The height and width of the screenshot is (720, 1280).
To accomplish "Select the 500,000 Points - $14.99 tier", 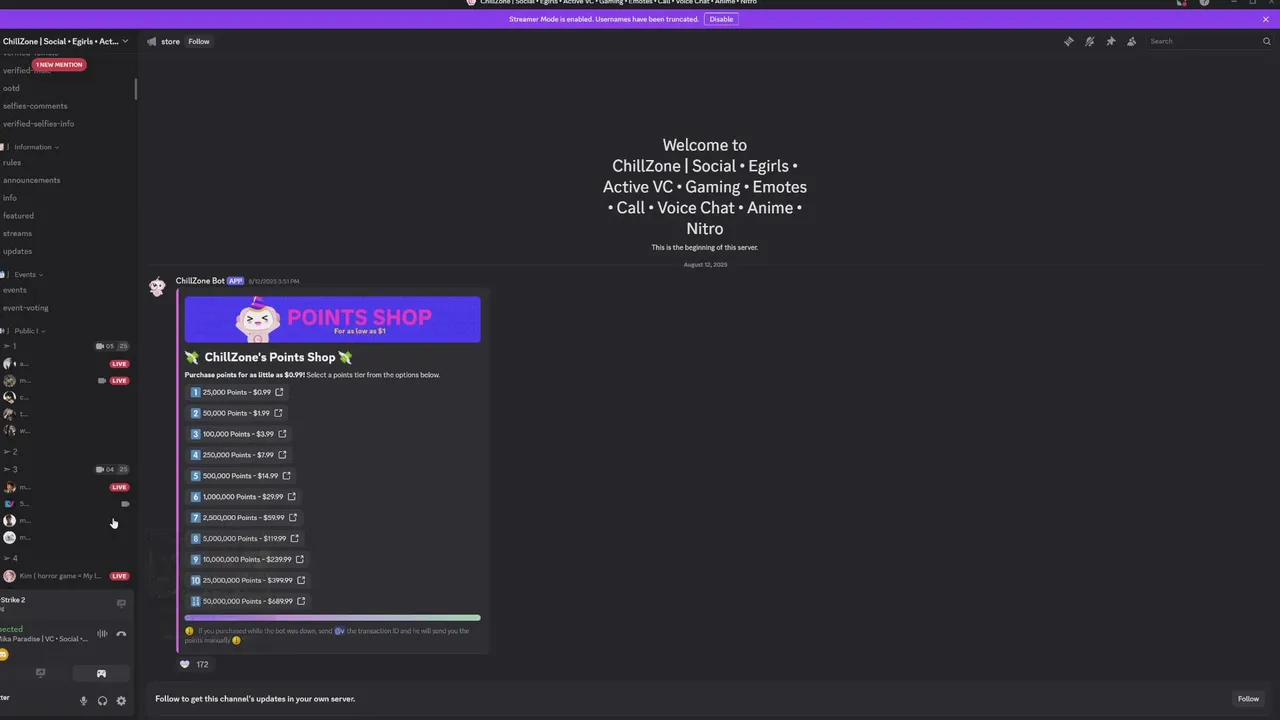I will (x=240, y=476).
